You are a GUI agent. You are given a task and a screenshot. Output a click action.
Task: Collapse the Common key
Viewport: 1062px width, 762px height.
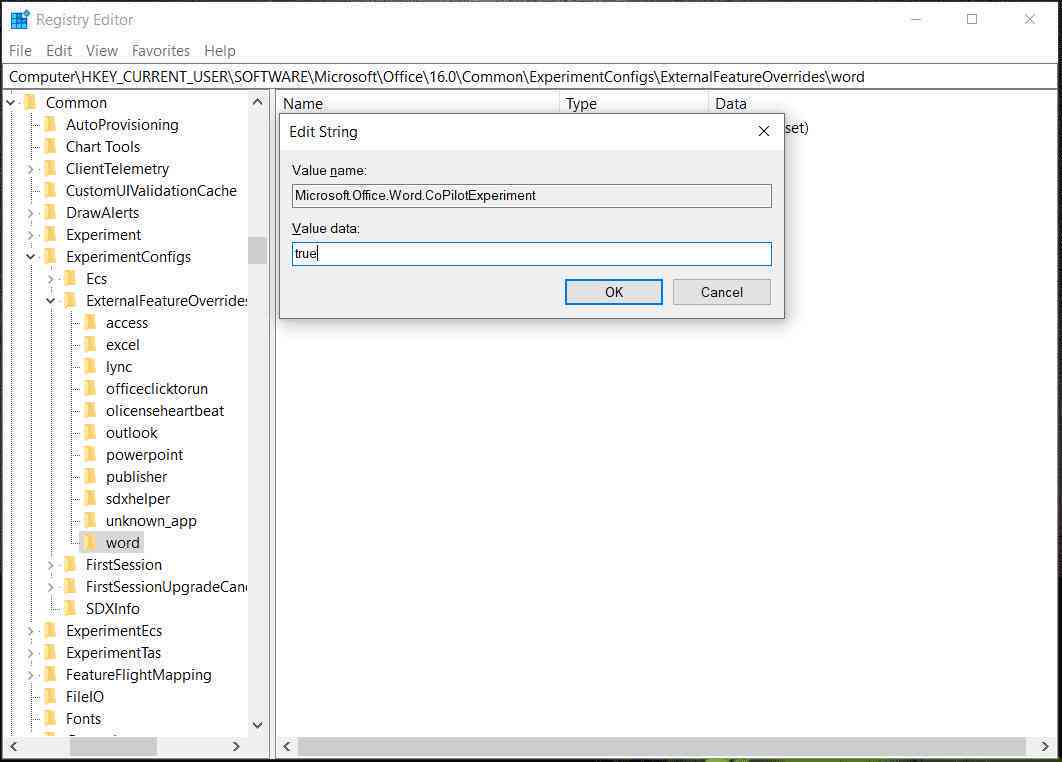pos(11,103)
